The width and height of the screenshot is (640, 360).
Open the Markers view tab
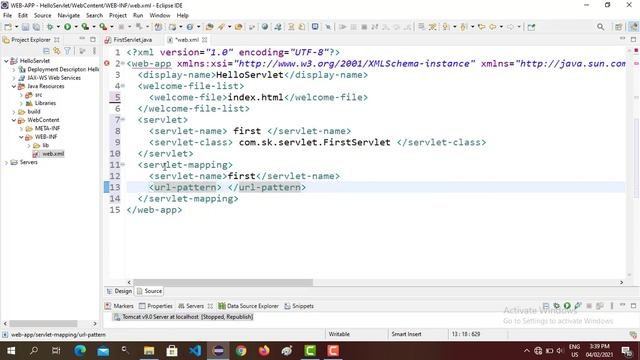click(x=119, y=306)
